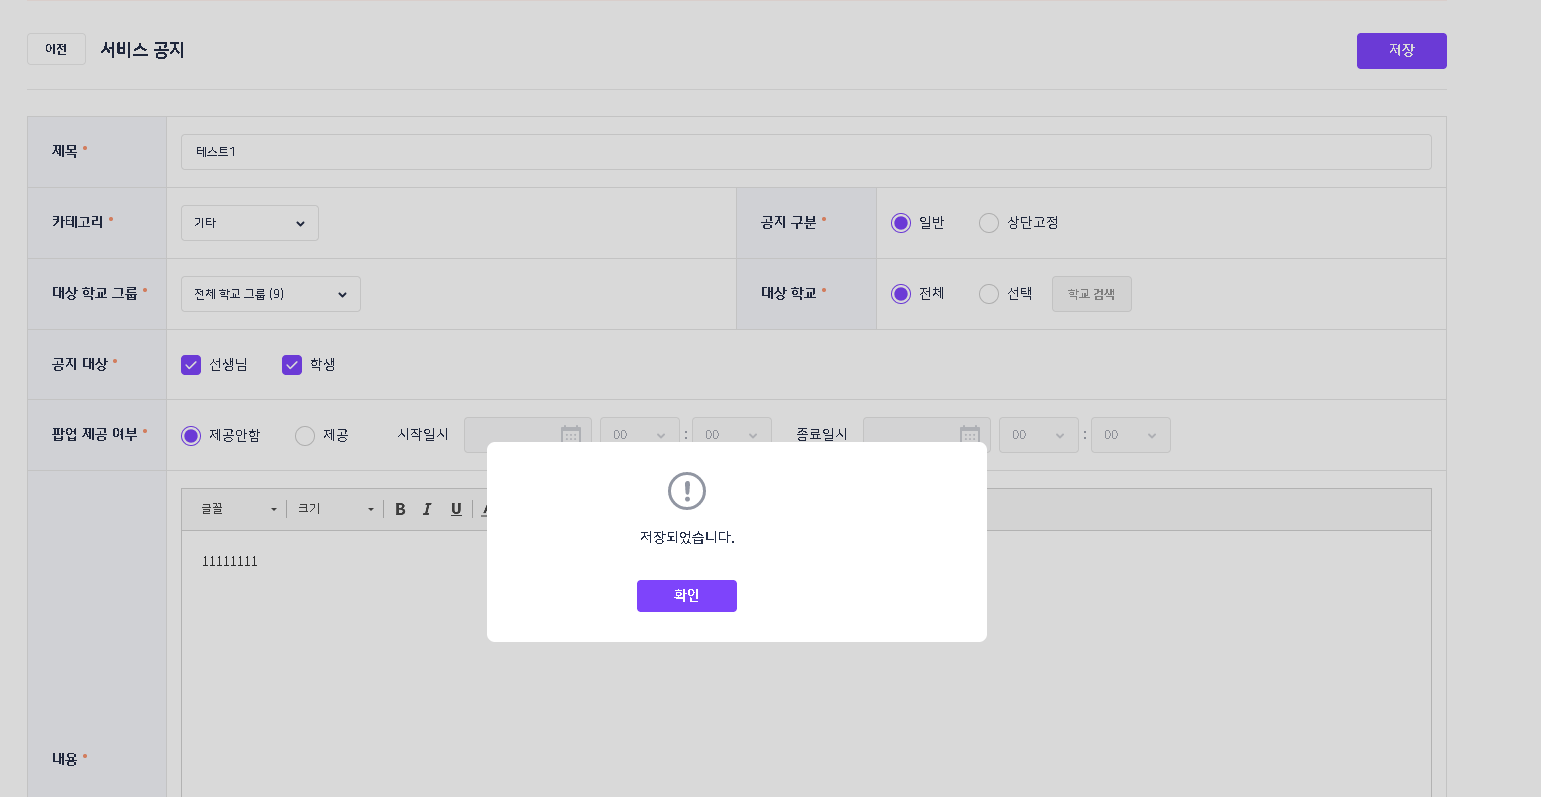Screen dimensions: 1541x797
Task: Select the 선택 radio for 대상 학교
Action: pos(989,294)
